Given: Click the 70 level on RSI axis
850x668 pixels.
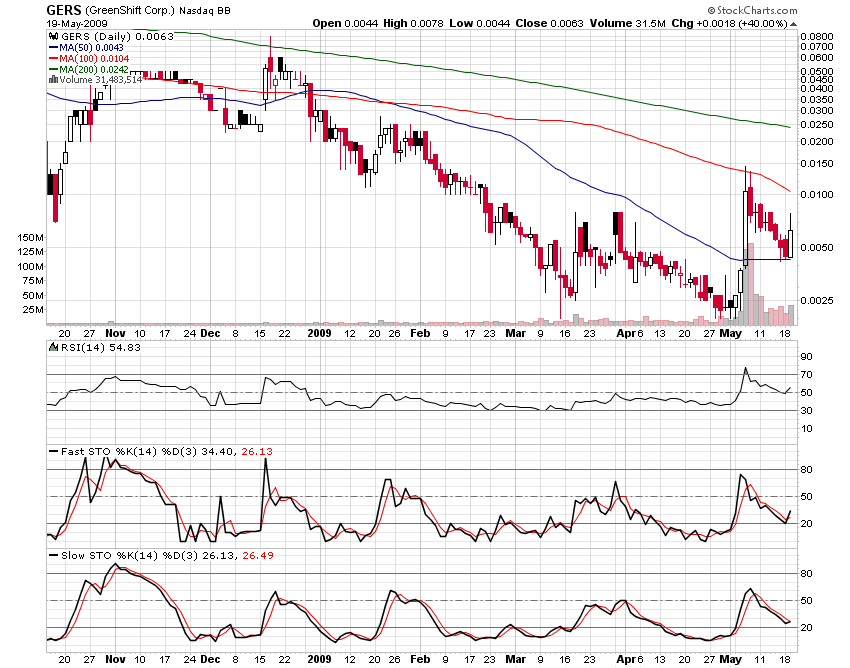Looking at the screenshot, I should 807,375.
